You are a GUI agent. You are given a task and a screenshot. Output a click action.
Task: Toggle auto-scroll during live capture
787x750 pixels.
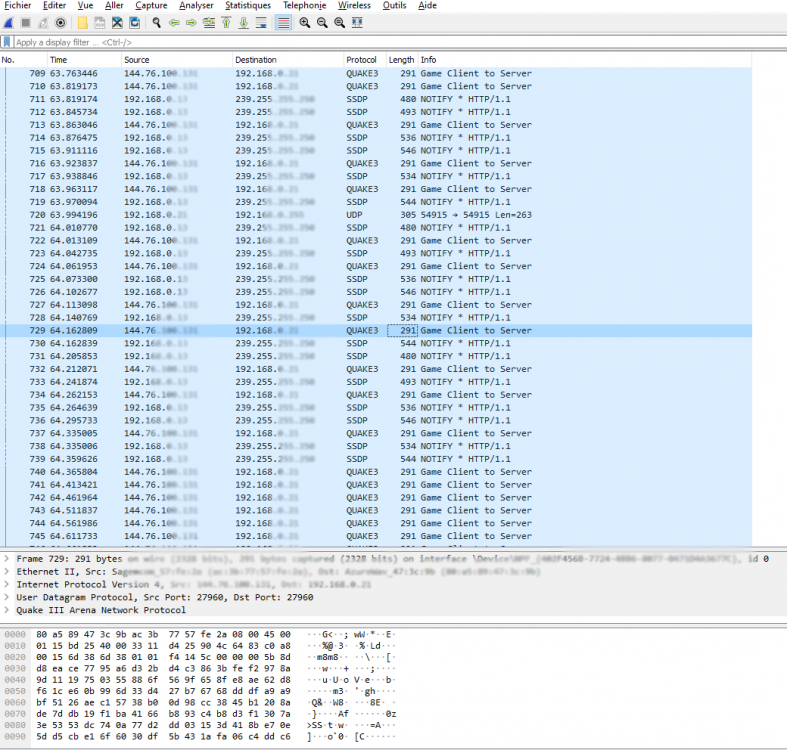[261, 23]
